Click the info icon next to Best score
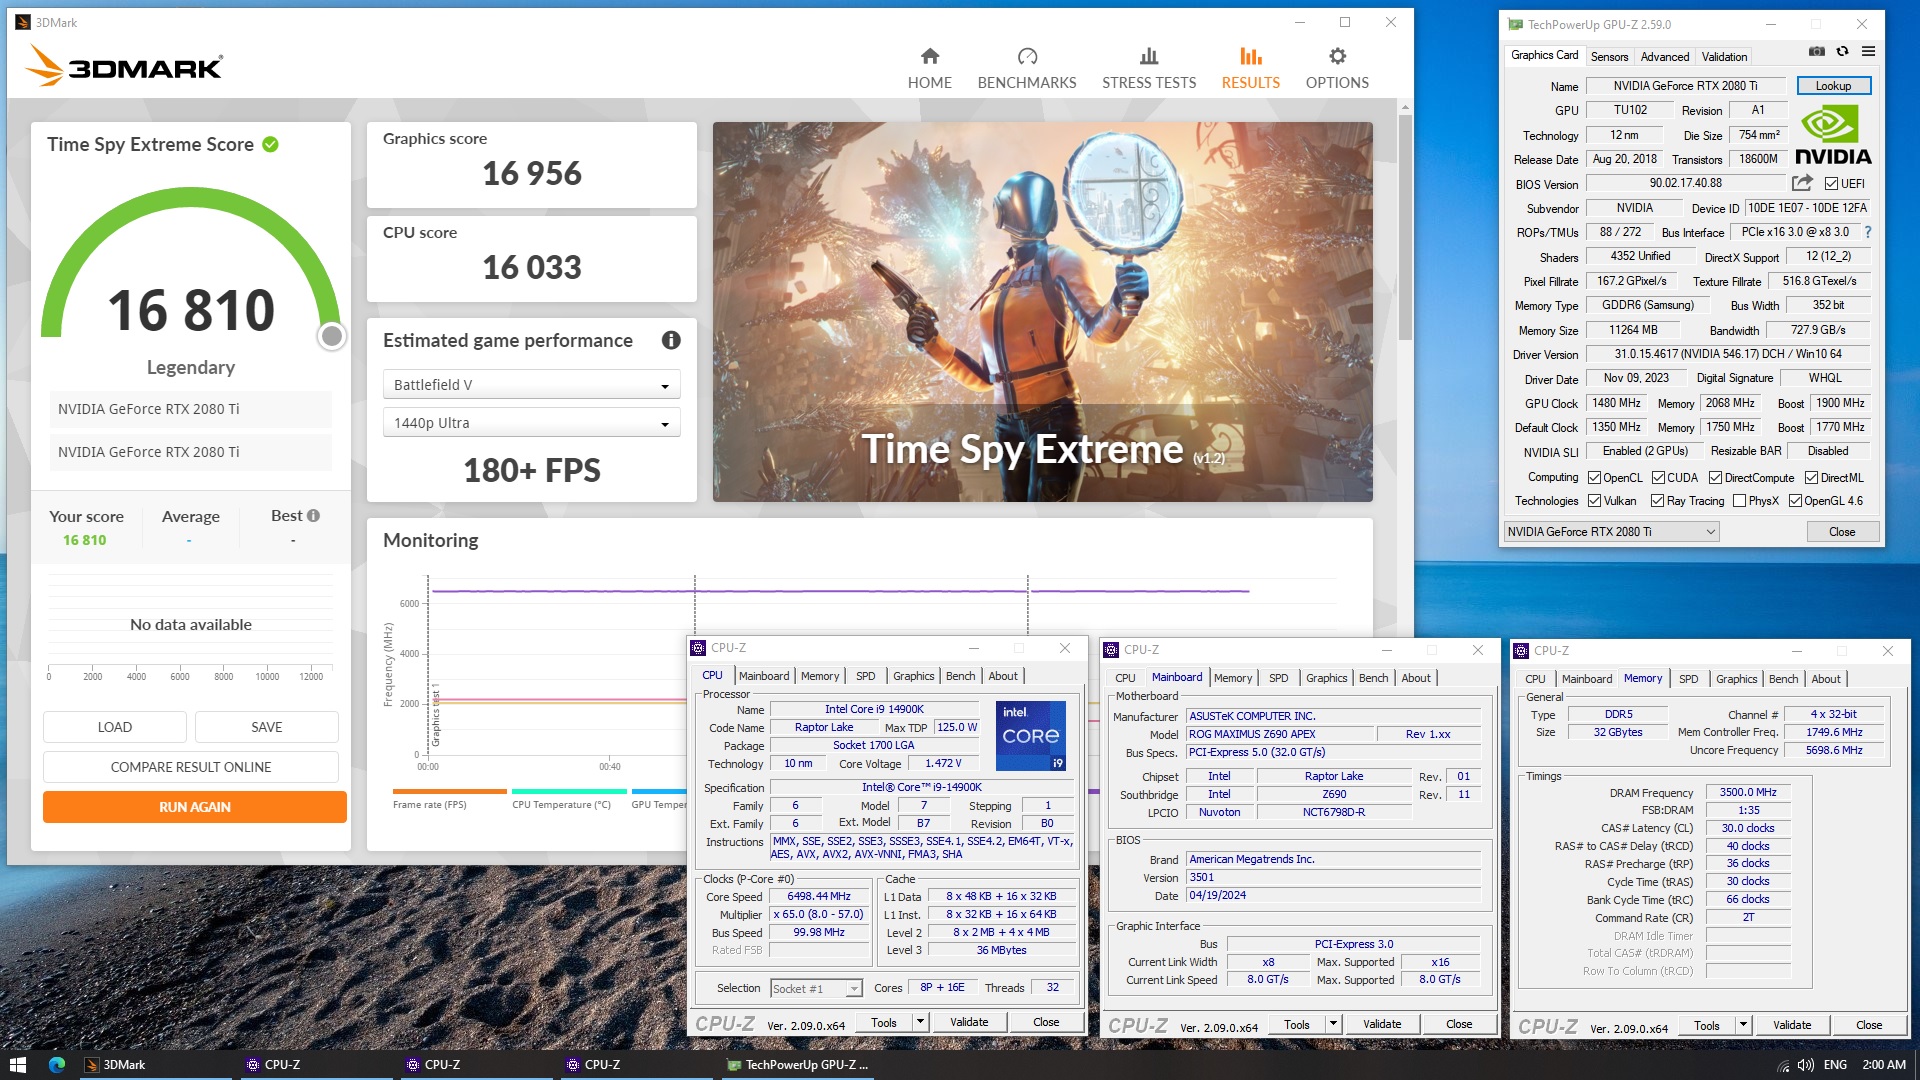This screenshot has width=1920, height=1080. [x=313, y=516]
